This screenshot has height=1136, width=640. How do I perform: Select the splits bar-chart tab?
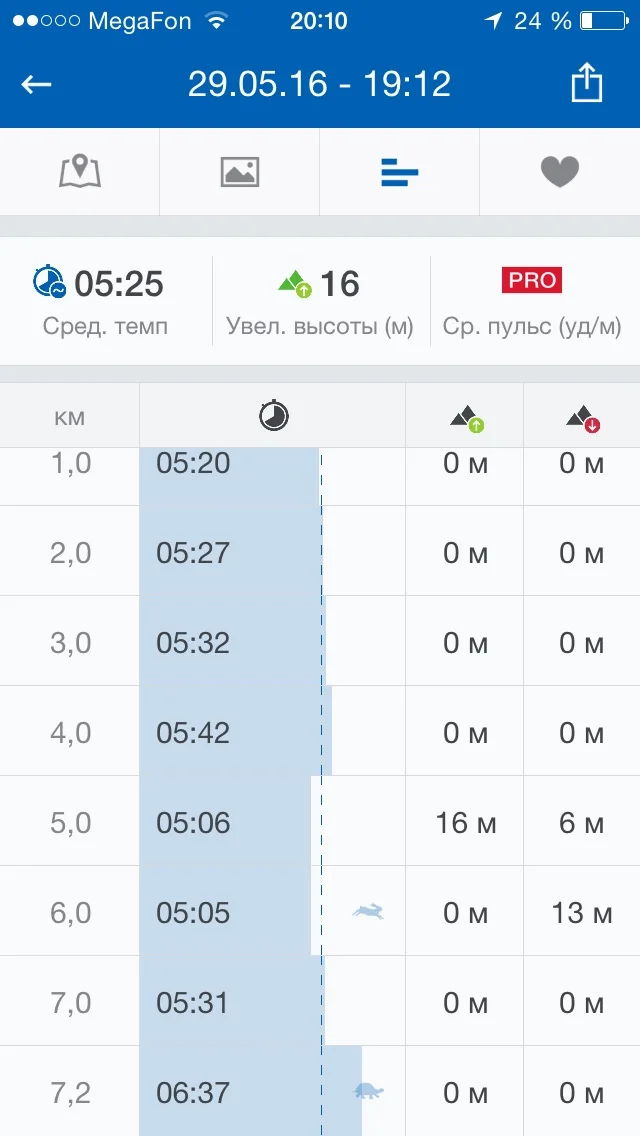[x=400, y=173]
